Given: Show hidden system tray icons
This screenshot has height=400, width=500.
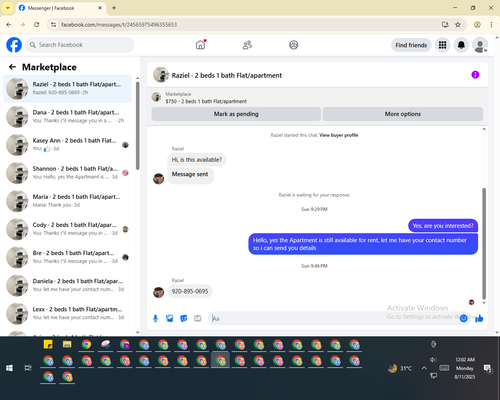Looking at the screenshot, I should click(x=424, y=368).
